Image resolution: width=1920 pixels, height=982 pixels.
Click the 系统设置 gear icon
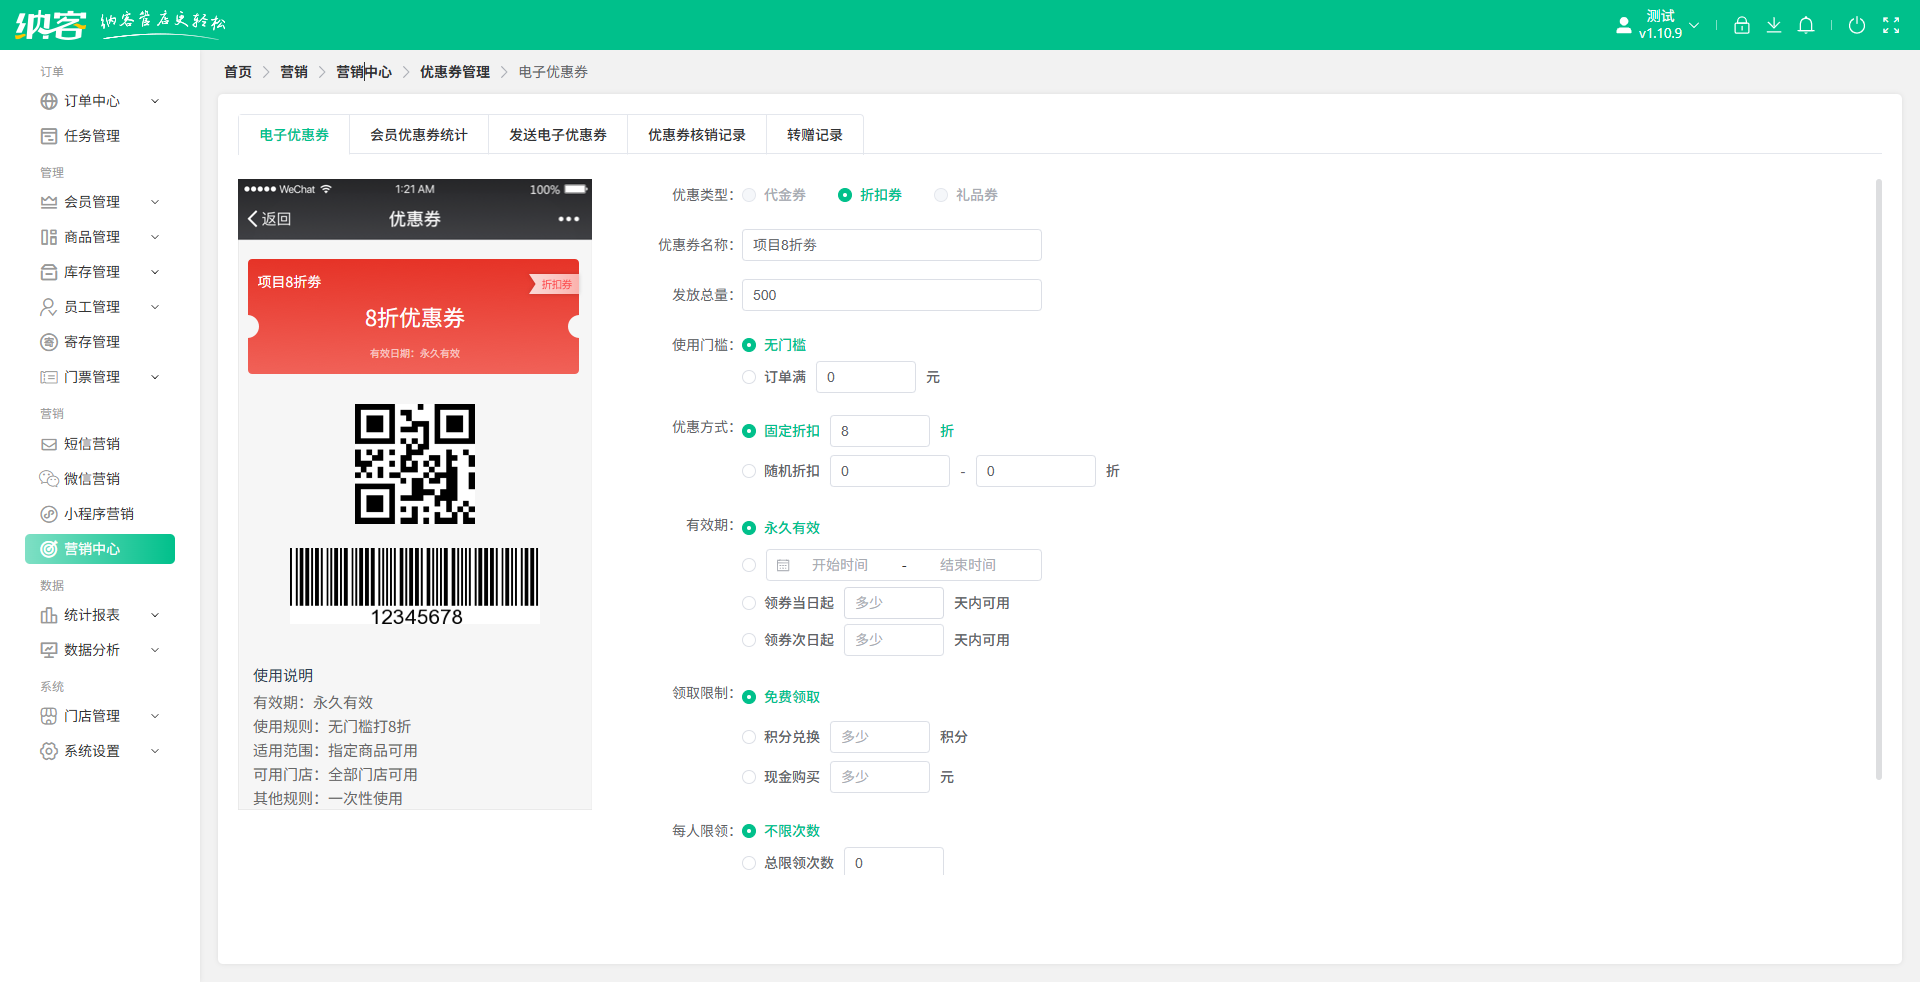(49, 751)
